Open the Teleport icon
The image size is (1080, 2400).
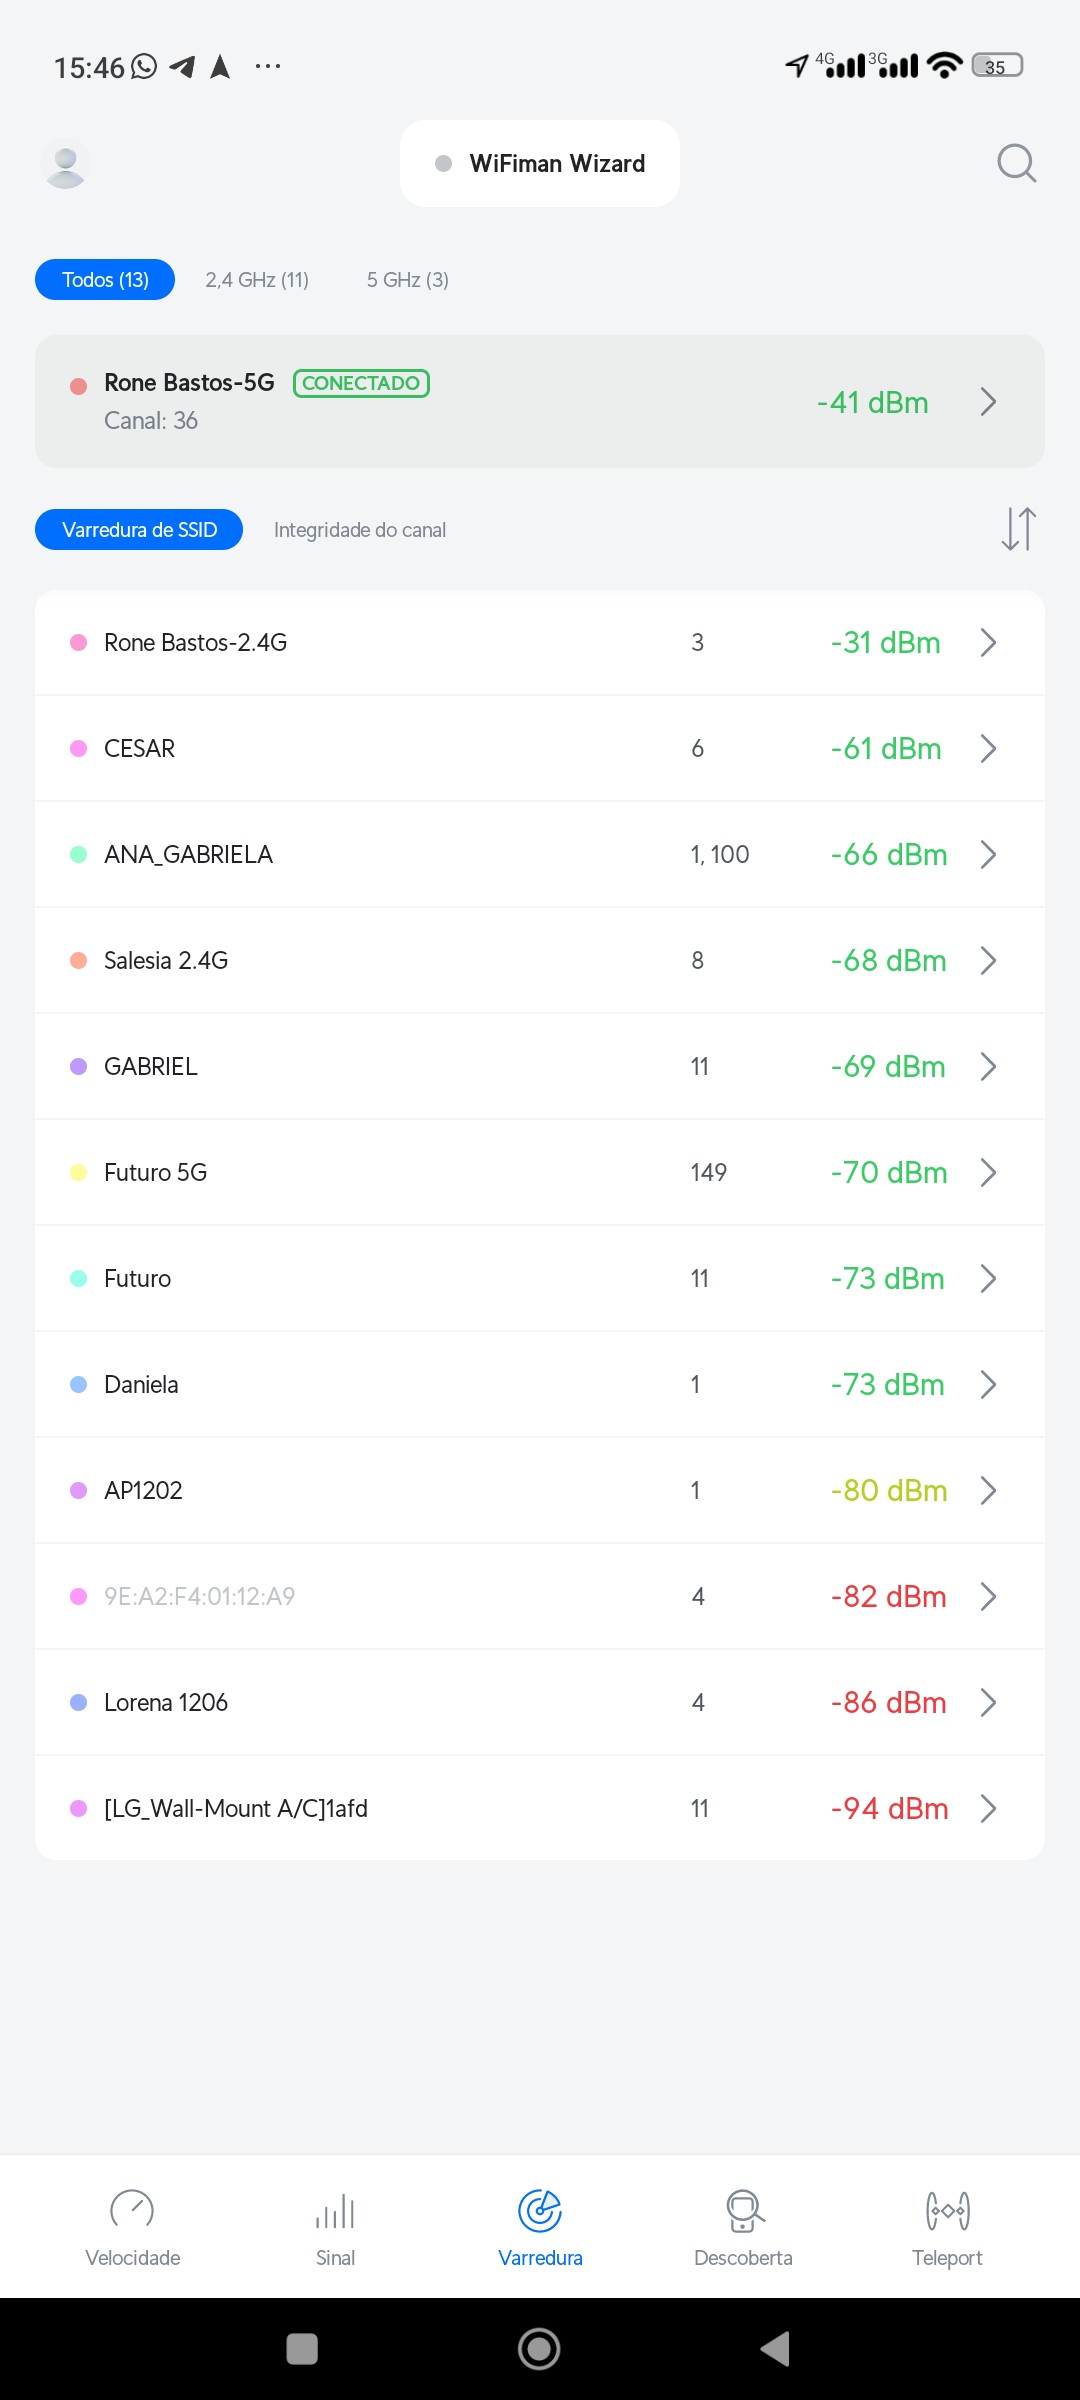click(947, 2210)
